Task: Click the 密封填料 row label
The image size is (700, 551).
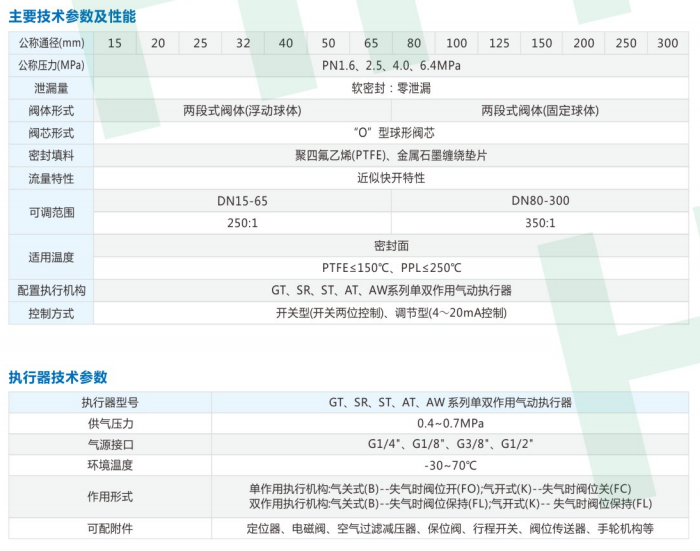Action: (52, 155)
